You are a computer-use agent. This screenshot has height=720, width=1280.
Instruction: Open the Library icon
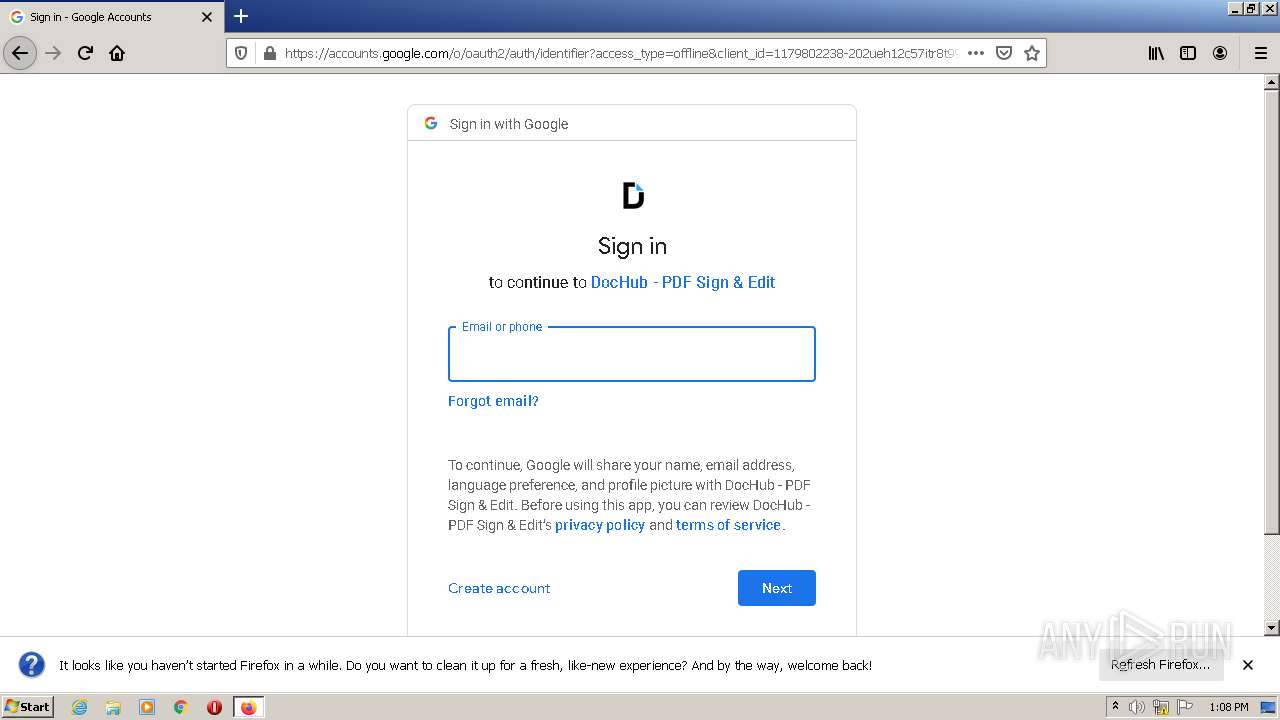1156,53
